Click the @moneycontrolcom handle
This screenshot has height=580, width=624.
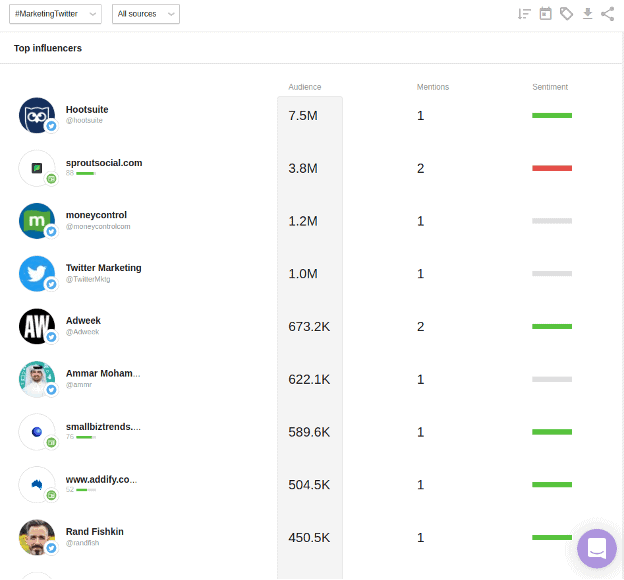click(98, 227)
